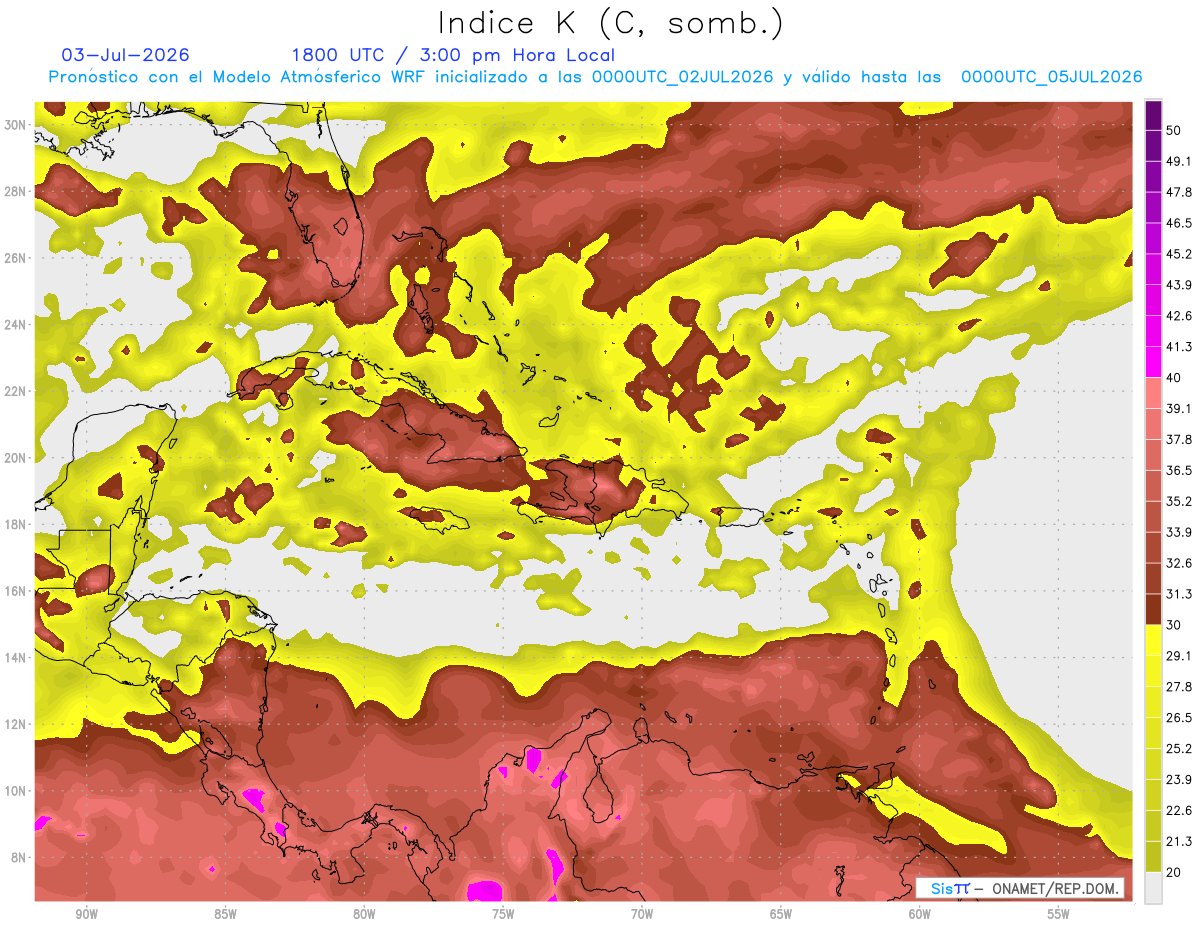Select the date label '03-Jul-2026'

click(126, 55)
